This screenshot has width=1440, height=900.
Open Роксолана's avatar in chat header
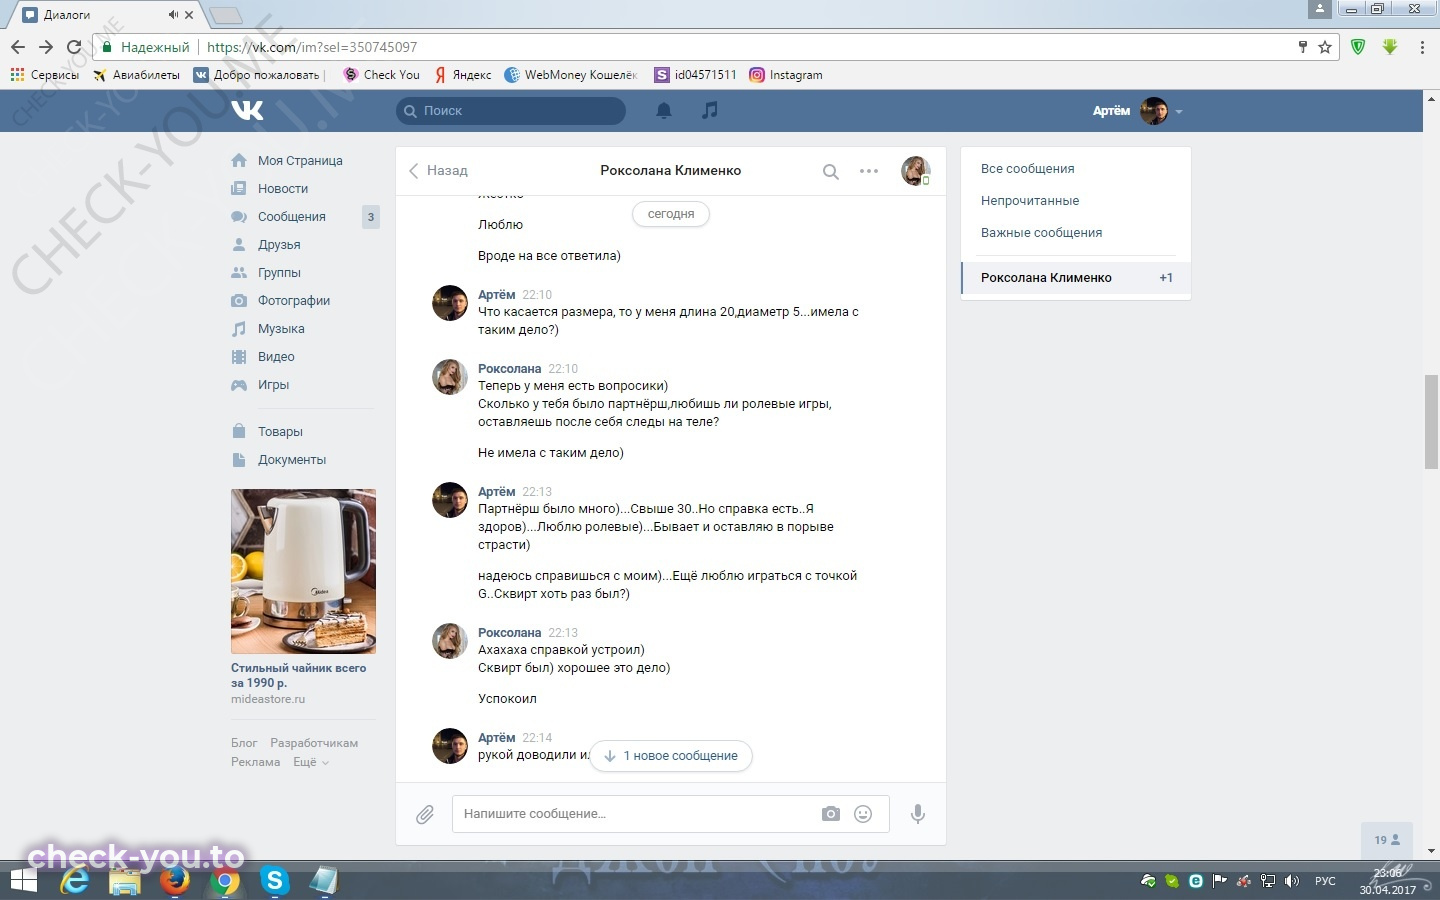pos(916,171)
